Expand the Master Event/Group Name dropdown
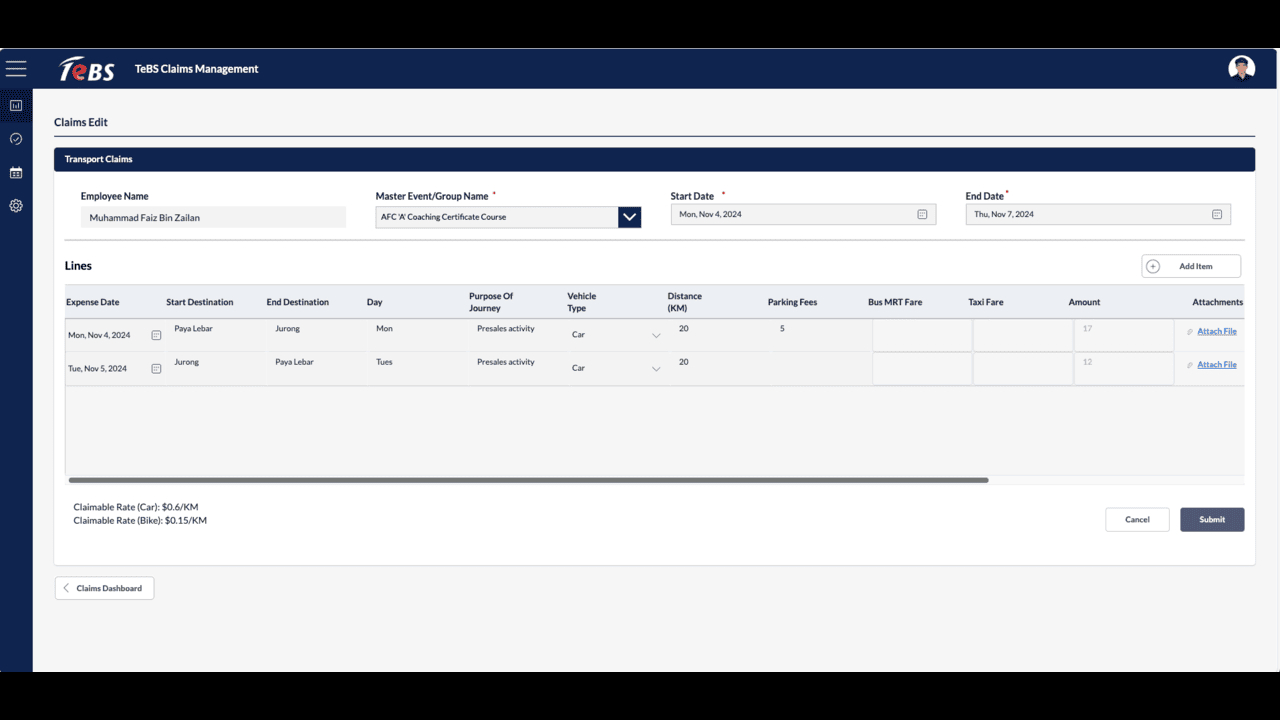The image size is (1280, 720). (x=629, y=217)
